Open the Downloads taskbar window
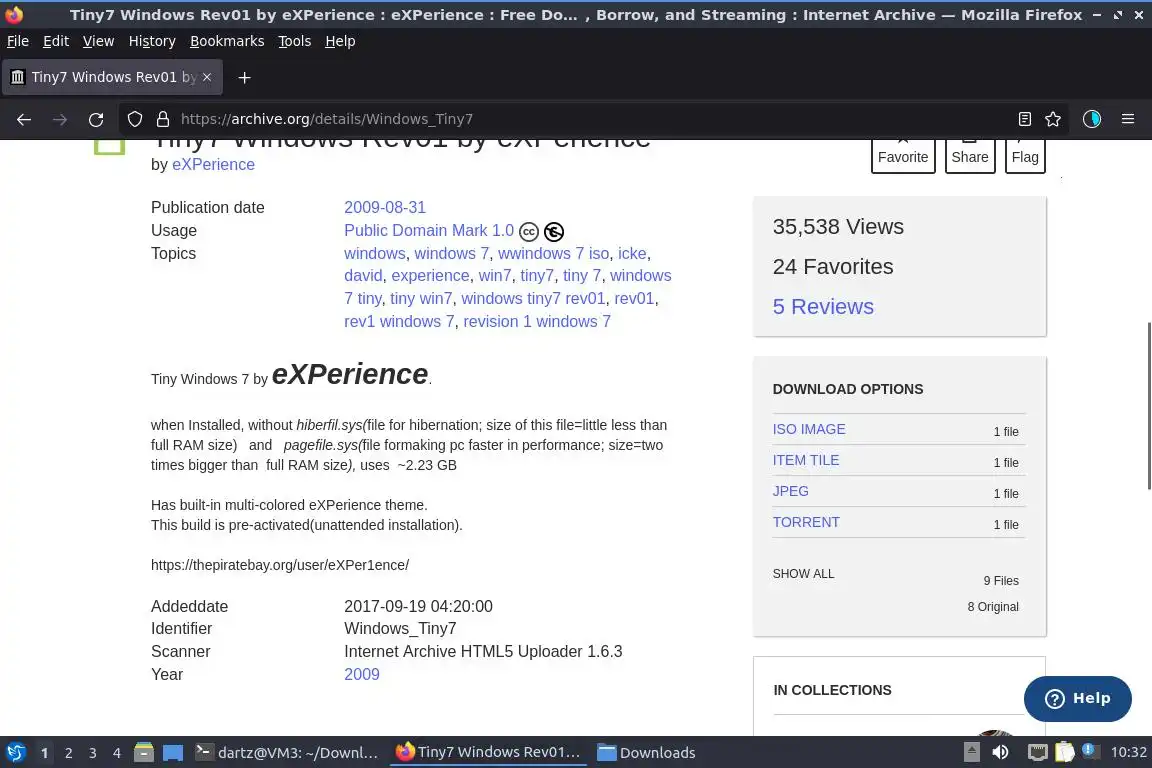The height and width of the screenshot is (768, 1152). coord(647,753)
